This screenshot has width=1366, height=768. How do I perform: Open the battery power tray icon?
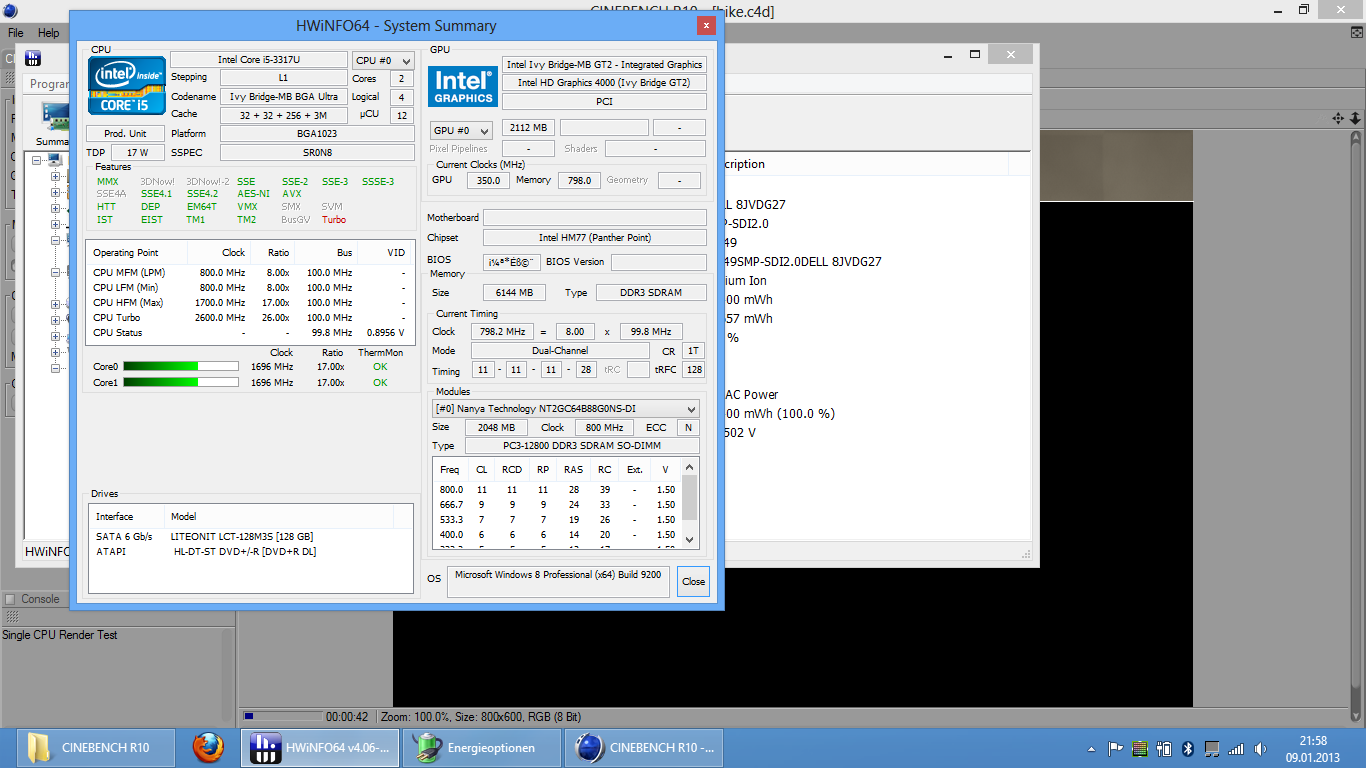pos(1164,748)
